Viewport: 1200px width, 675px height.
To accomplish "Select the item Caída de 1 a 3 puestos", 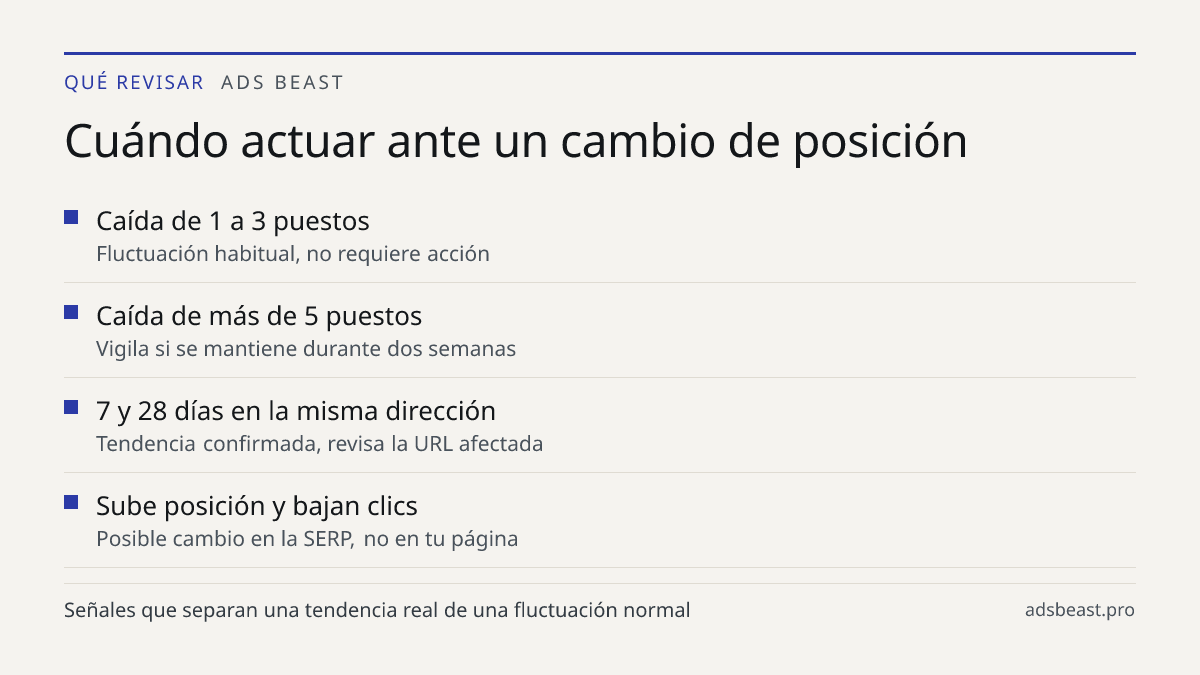I will (233, 221).
